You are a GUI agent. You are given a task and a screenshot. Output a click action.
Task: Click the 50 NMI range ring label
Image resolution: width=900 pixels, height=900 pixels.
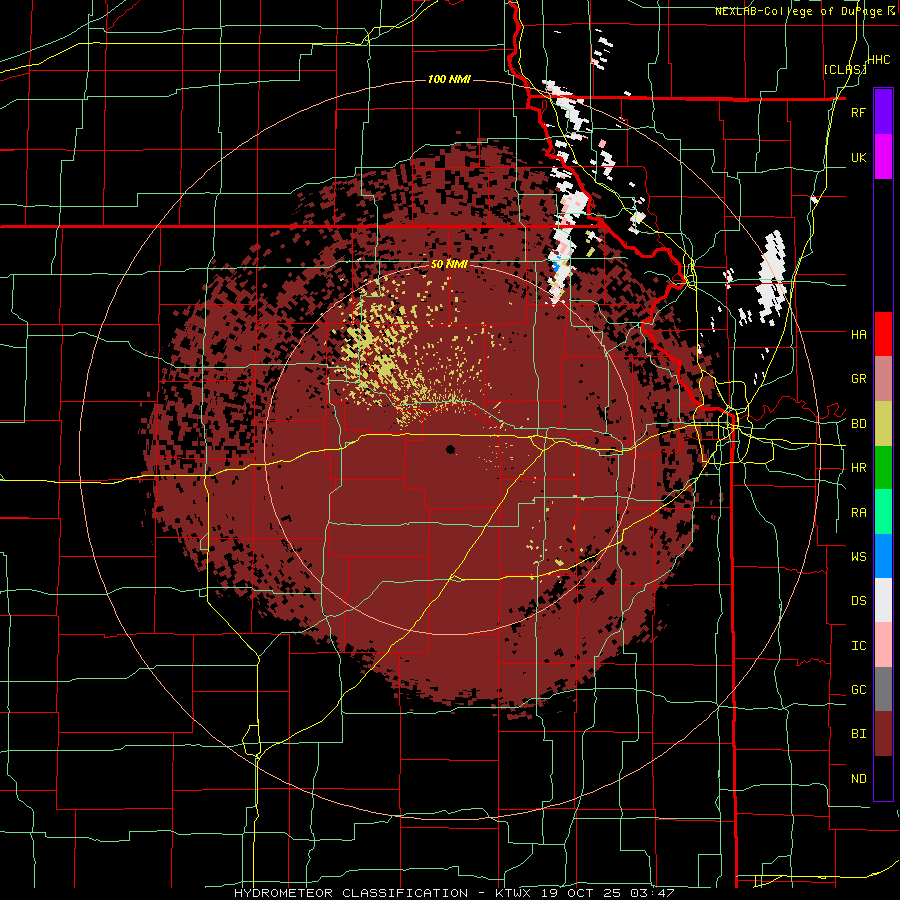[449, 264]
